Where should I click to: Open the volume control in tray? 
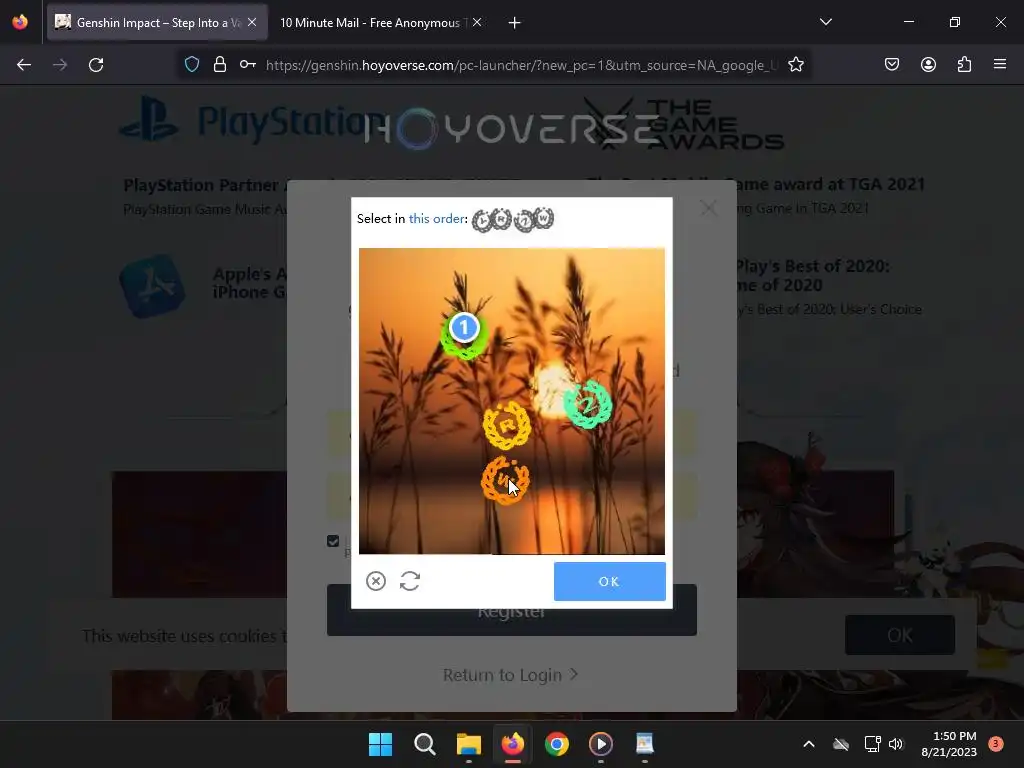tap(896, 744)
